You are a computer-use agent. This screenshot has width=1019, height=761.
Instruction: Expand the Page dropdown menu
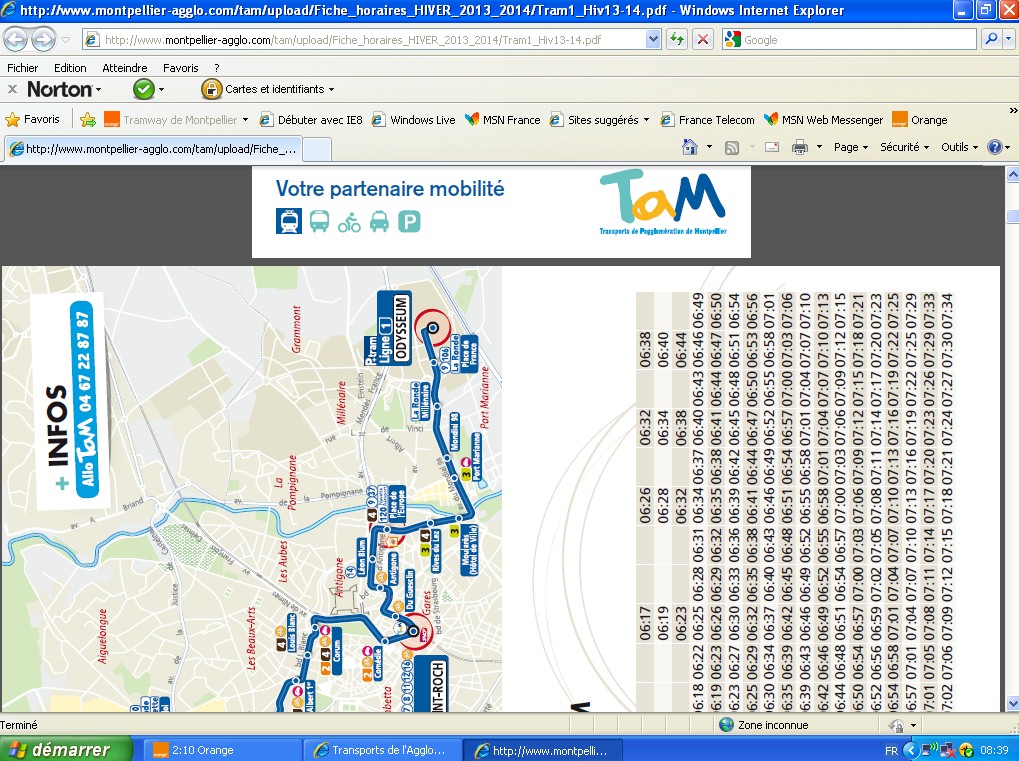[851, 147]
